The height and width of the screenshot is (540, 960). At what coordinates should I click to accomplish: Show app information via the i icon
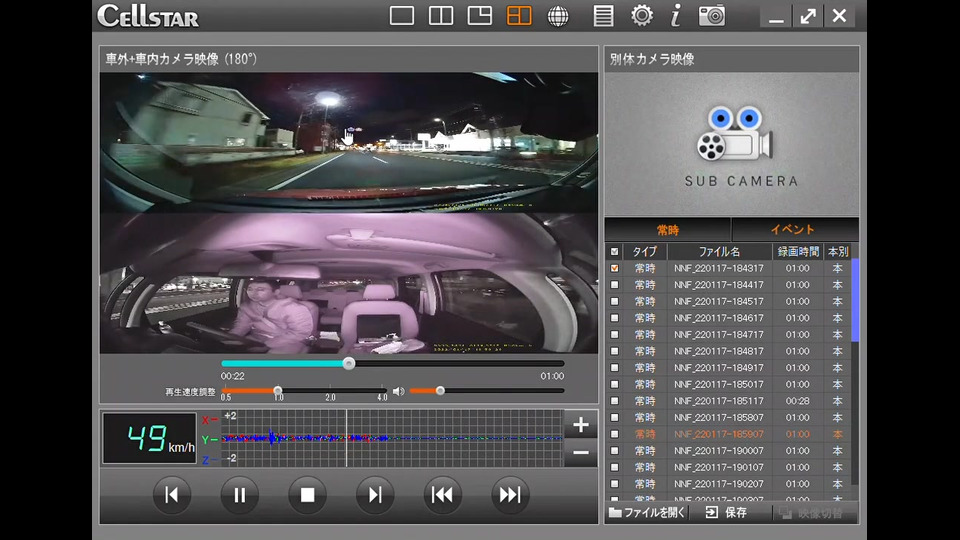click(x=676, y=16)
